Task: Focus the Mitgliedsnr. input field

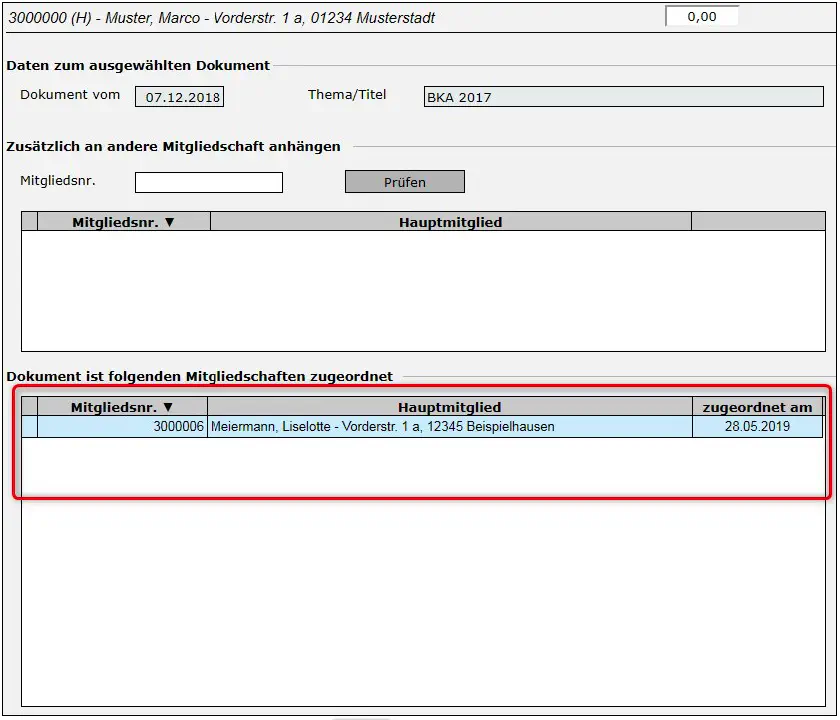Action: coord(209,182)
